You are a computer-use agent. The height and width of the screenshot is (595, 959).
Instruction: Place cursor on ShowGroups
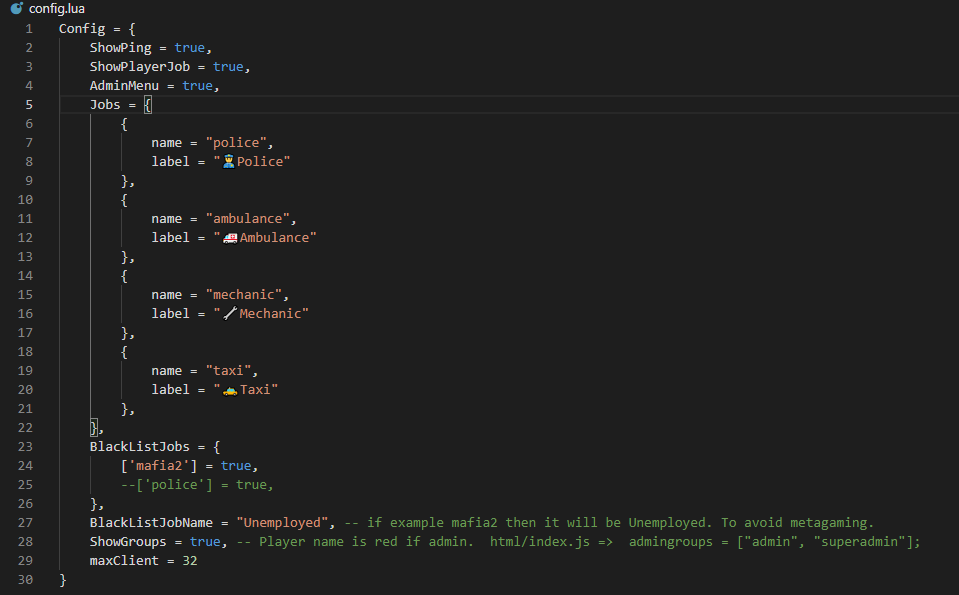128,542
